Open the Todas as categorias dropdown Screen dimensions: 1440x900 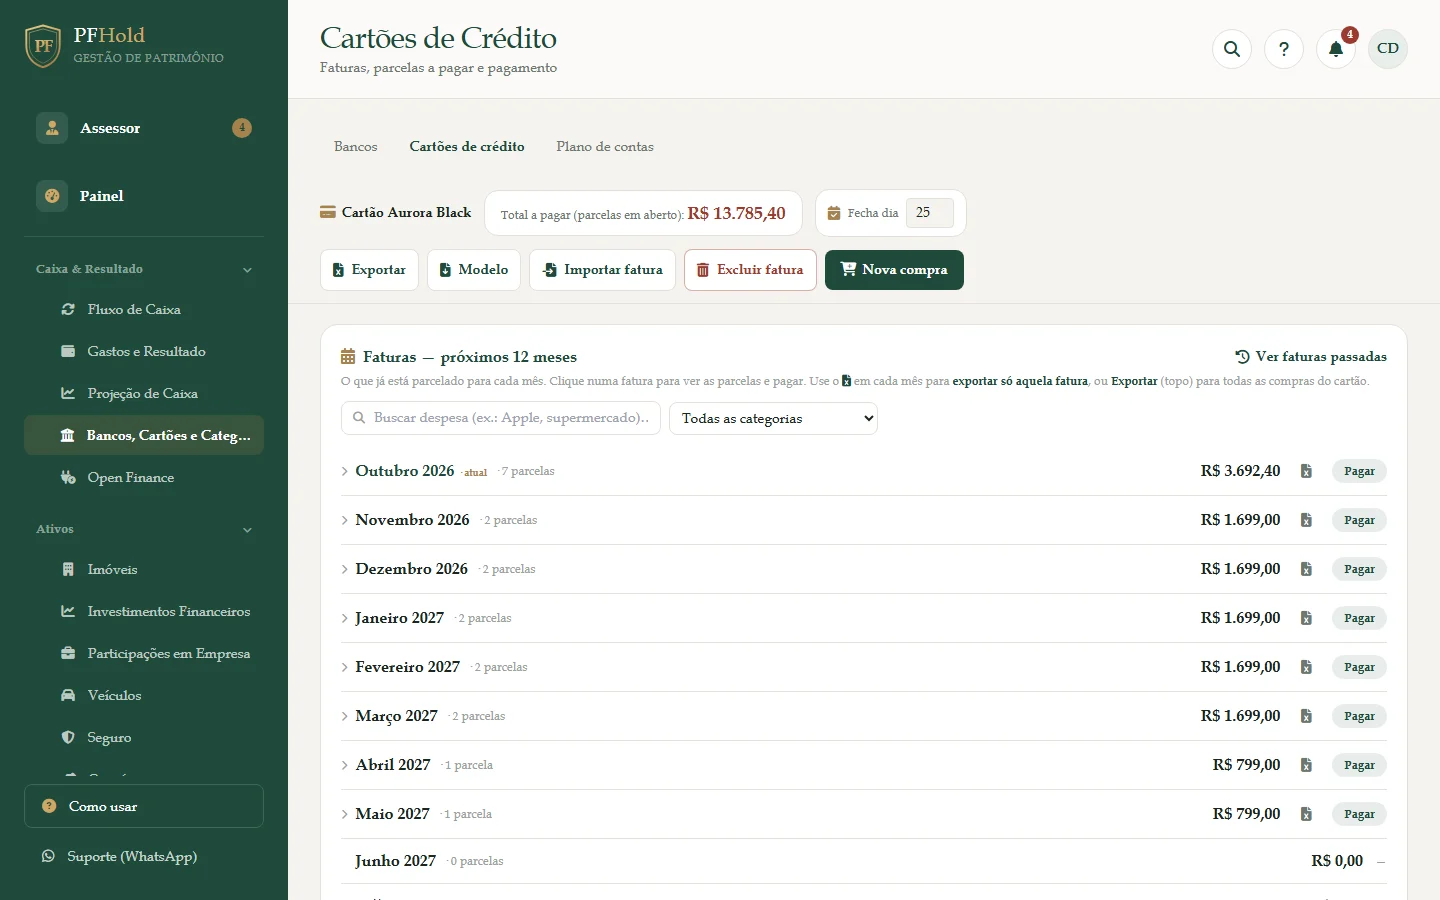coord(773,418)
